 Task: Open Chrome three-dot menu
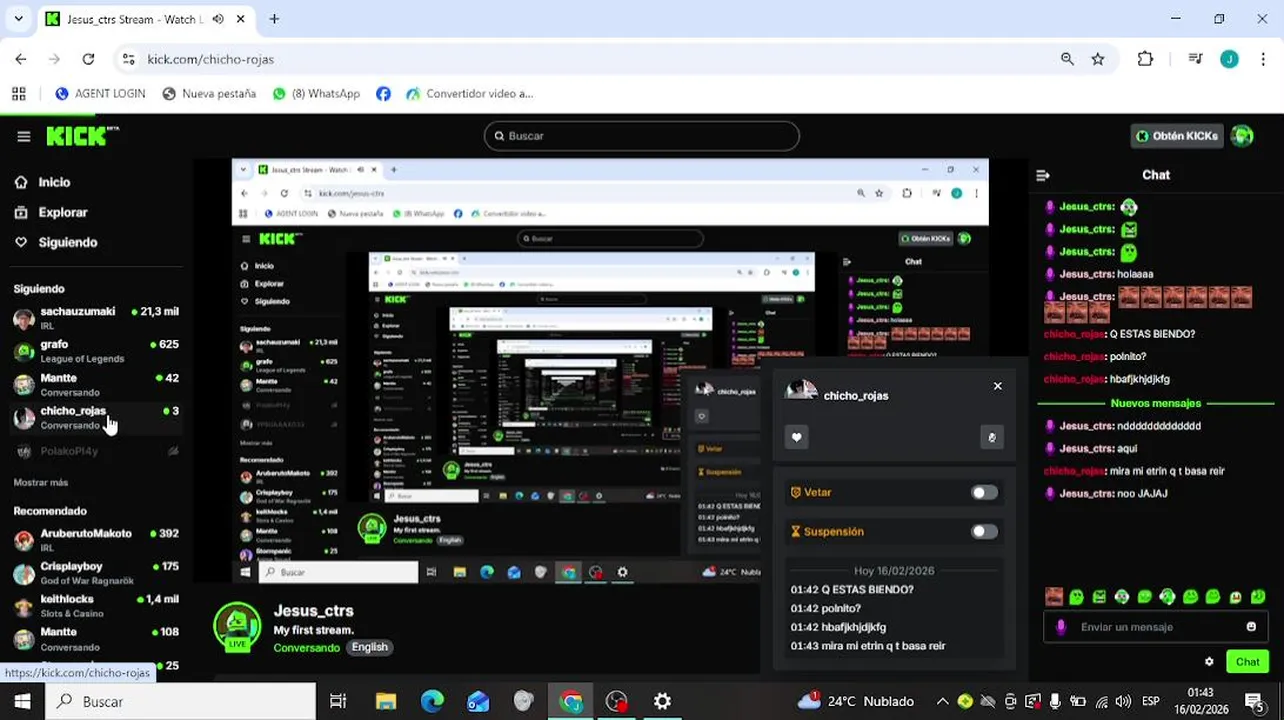1261,59
